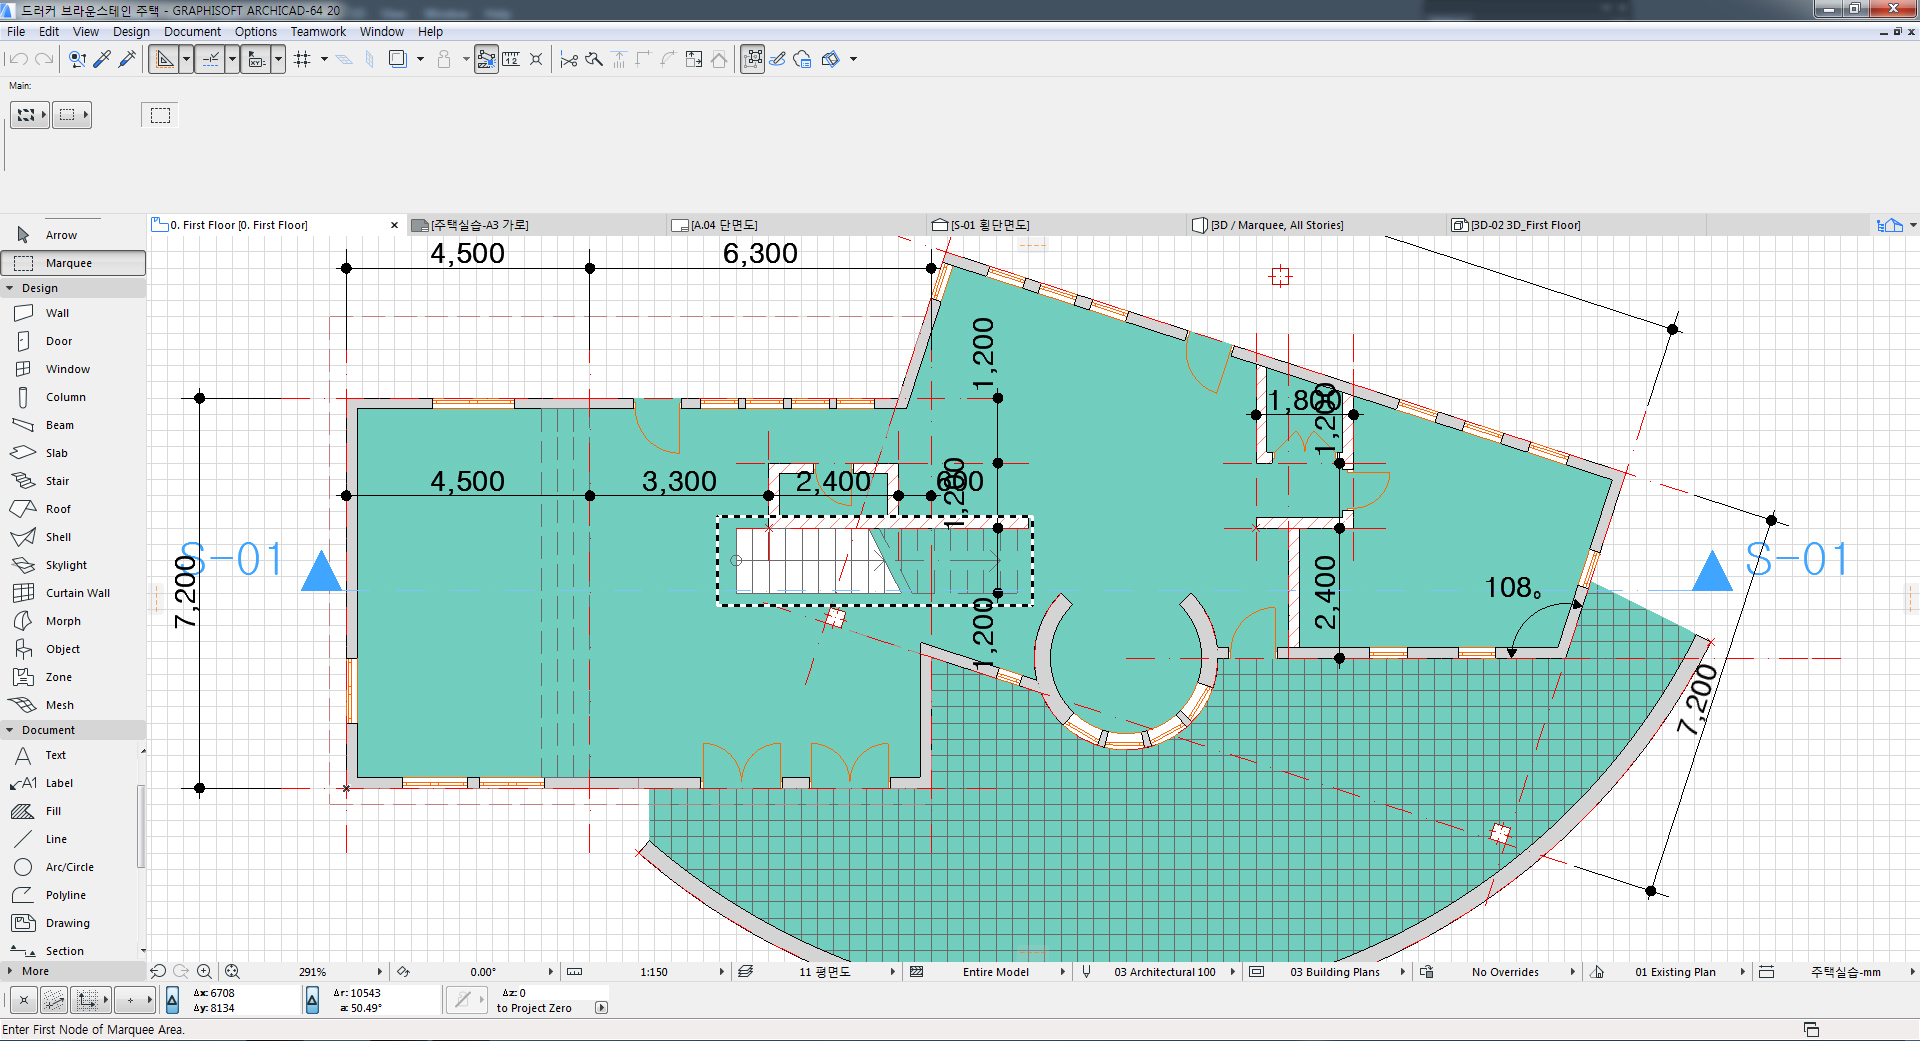
Task: Toggle the Guide Lines button
Action: [x=165, y=59]
